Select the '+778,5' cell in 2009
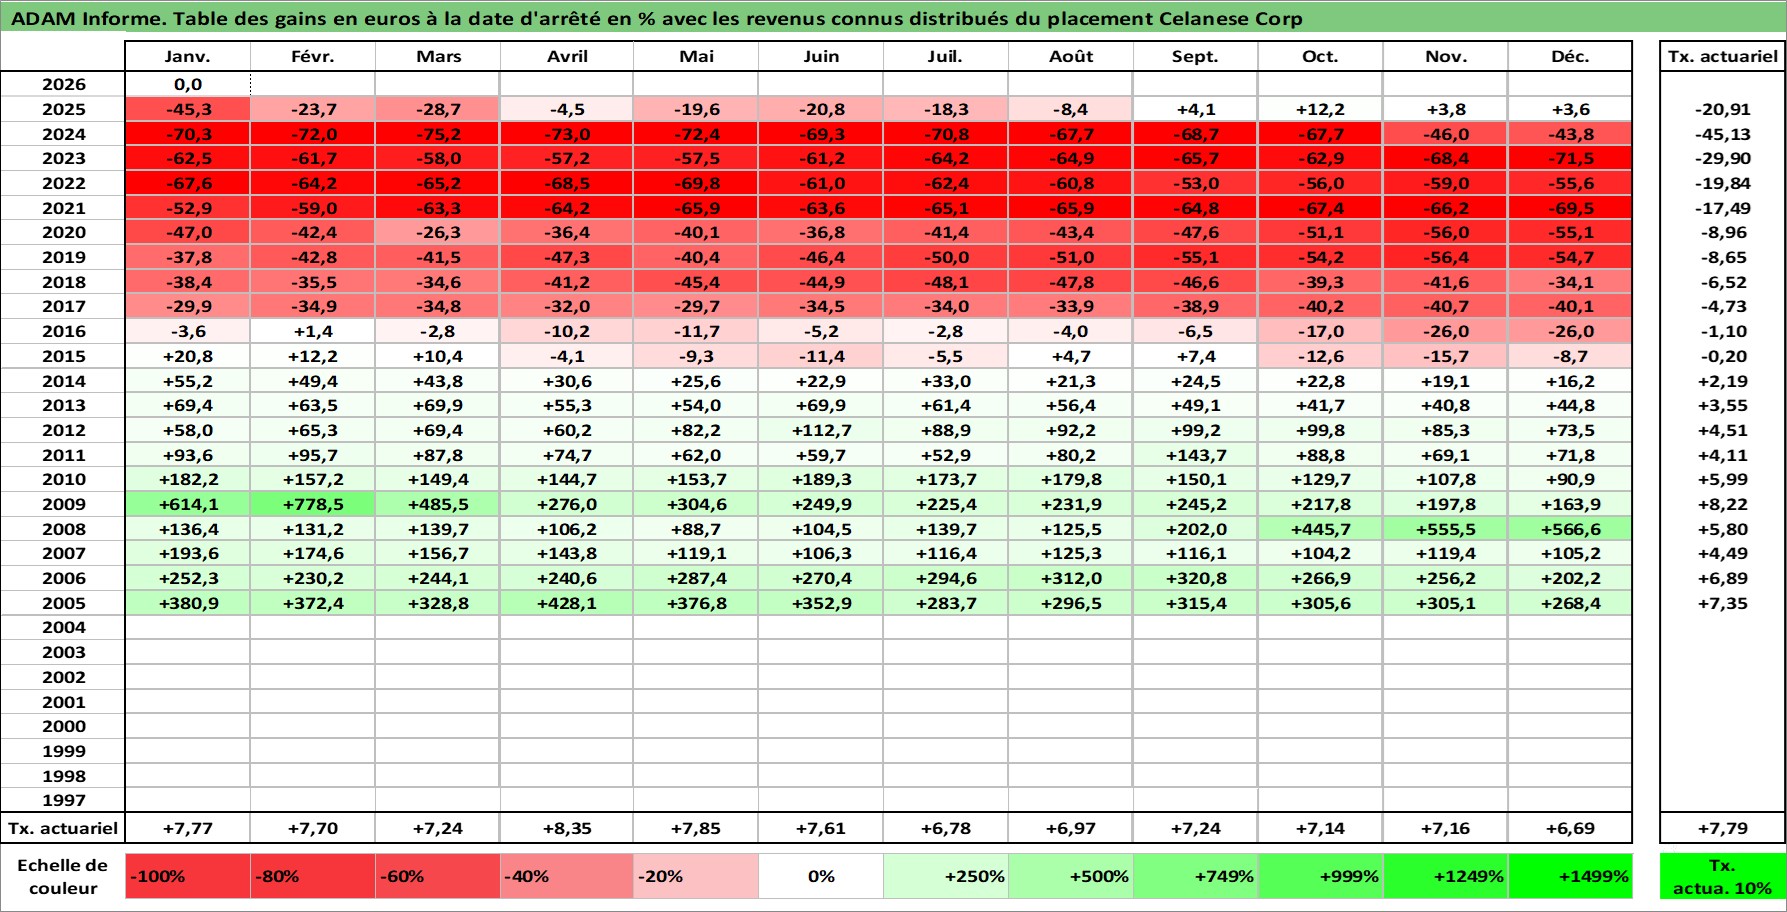 [312, 504]
